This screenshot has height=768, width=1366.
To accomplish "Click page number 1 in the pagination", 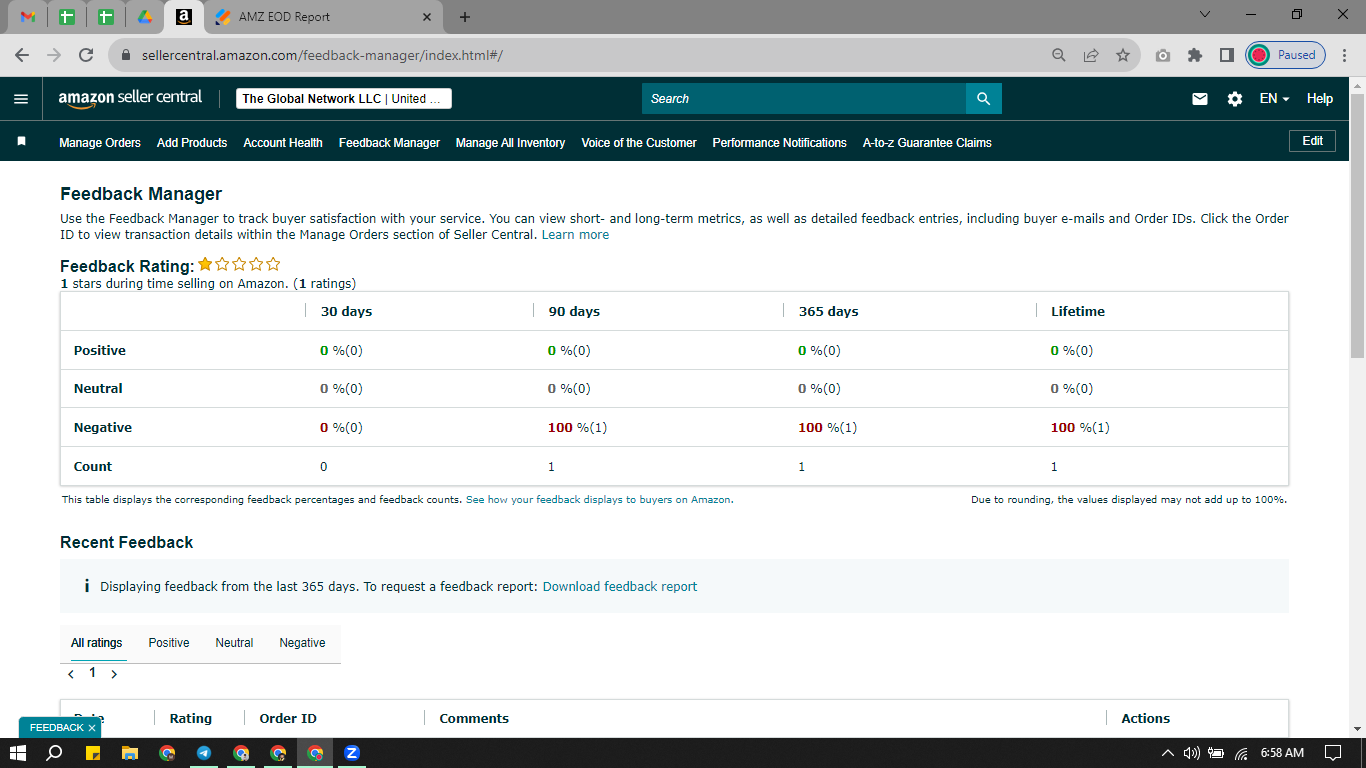I will pyautogui.click(x=93, y=673).
